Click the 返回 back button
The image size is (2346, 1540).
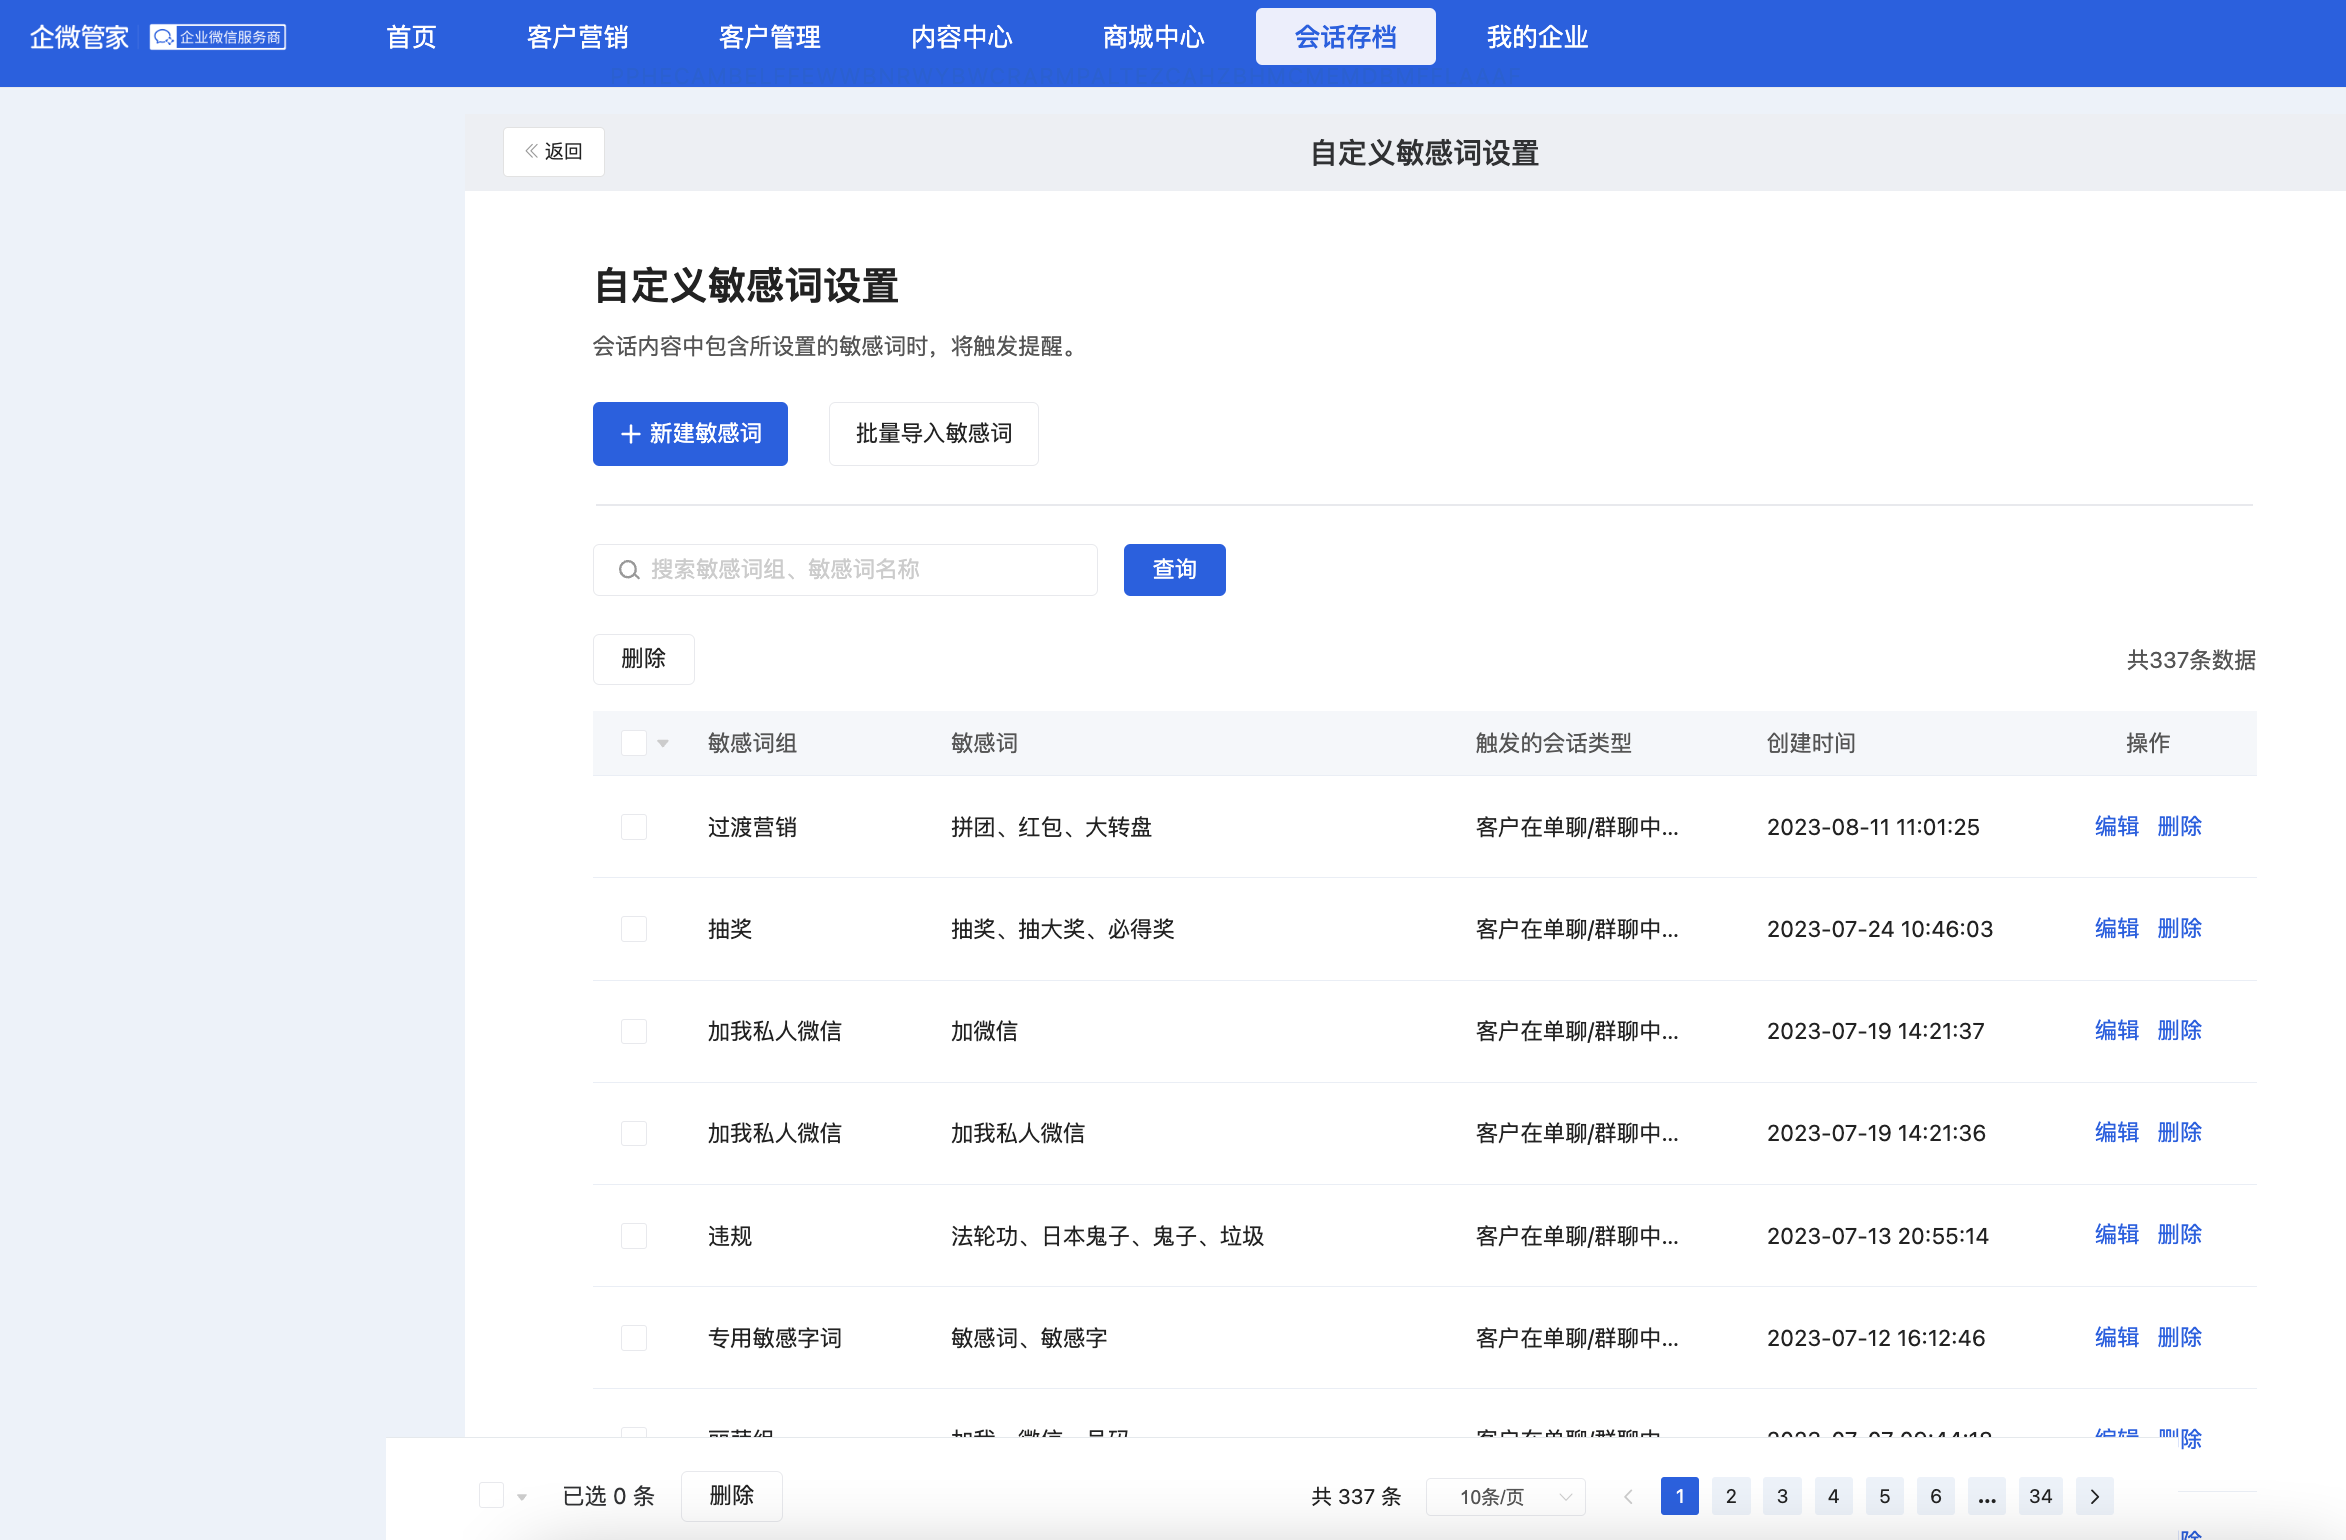554,152
